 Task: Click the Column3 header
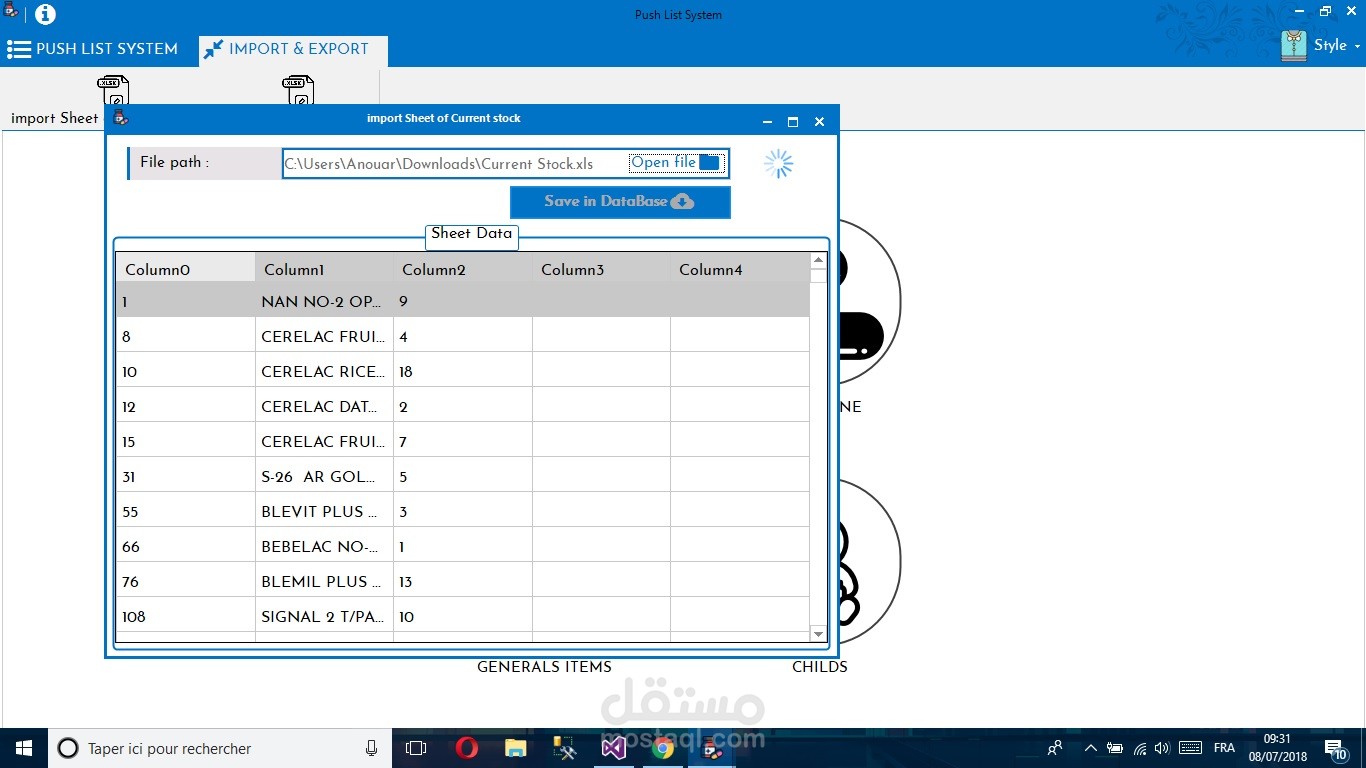(x=601, y=270)
